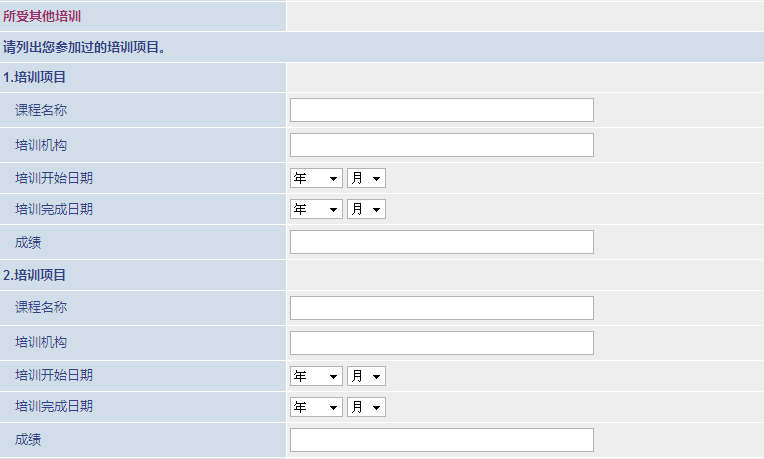Click the 所受其他培训 section heading

pyautogui.click(x=42, y=17)
